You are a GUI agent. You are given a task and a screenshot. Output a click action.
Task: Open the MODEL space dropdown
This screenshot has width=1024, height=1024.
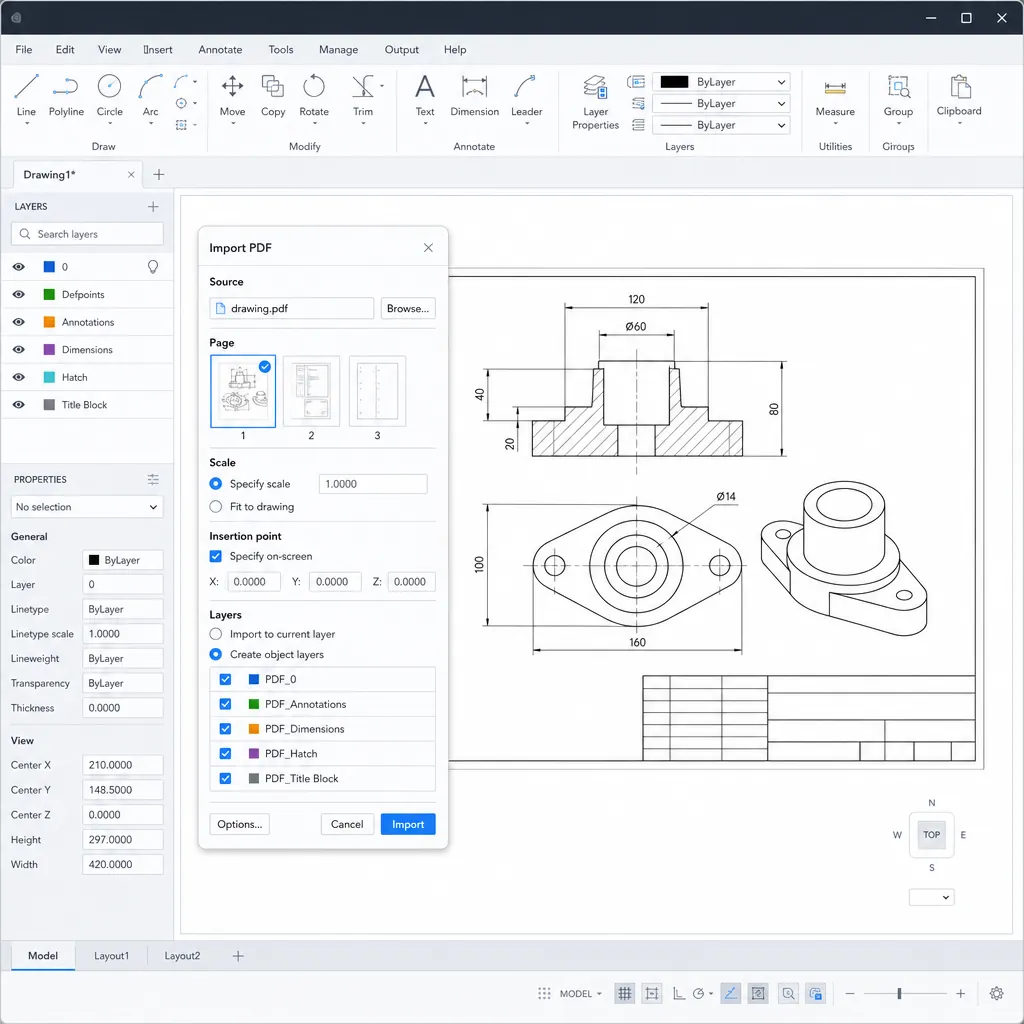point(581,993)
